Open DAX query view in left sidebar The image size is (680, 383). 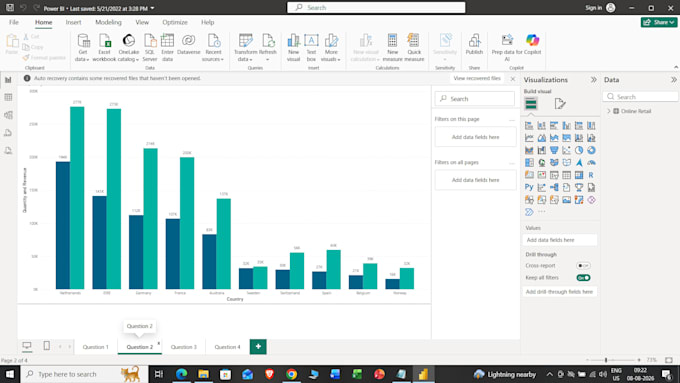coord(8,133)
